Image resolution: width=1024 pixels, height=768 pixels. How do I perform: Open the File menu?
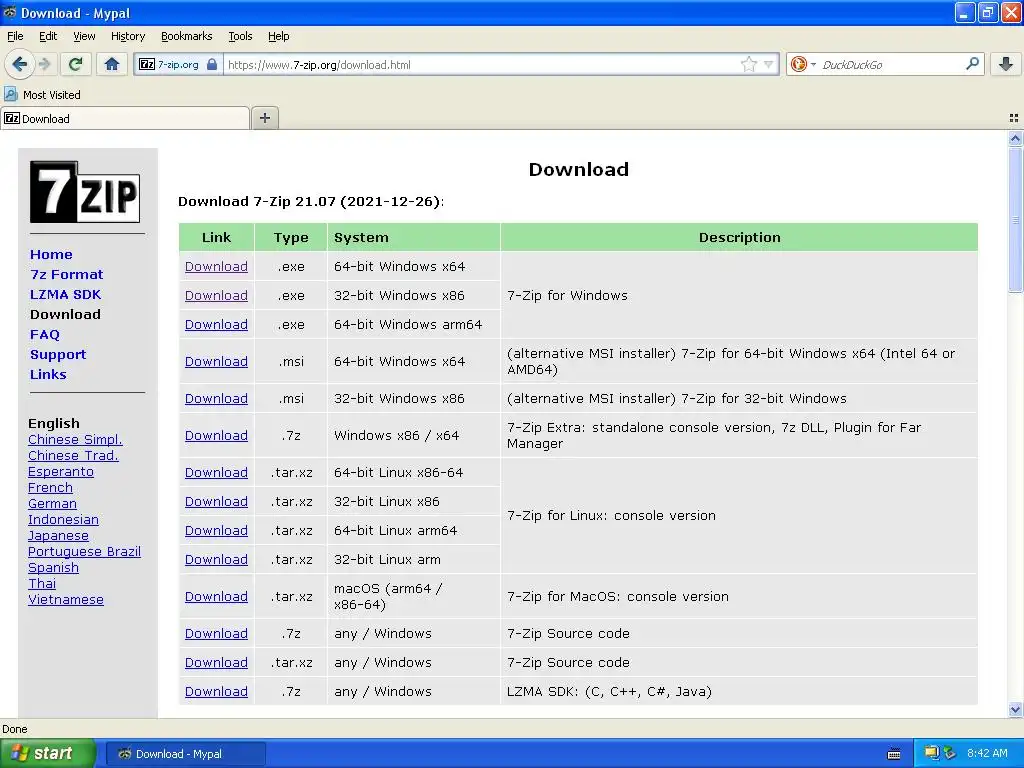[15, 36]
